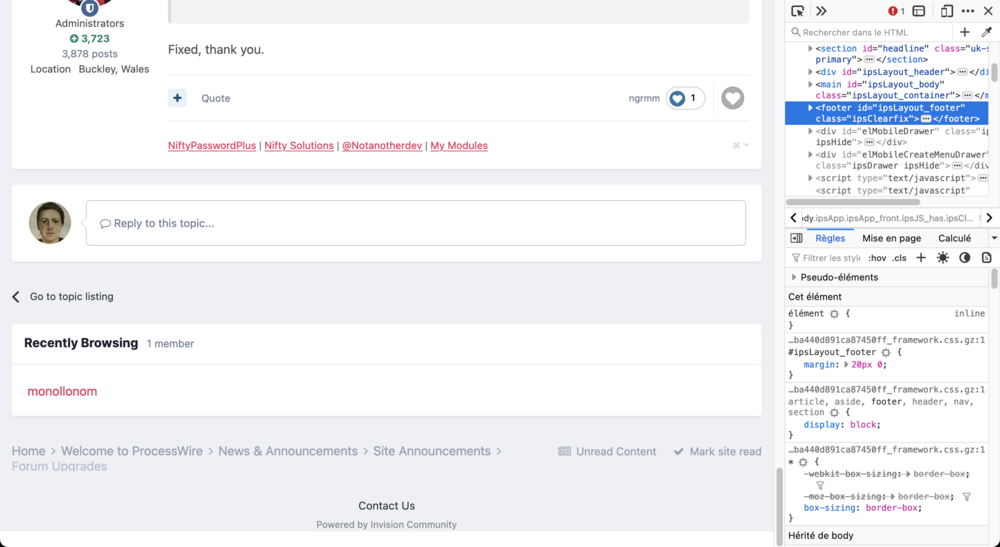The width and height of the screenshot is (1000, 547).
Task: Open the DevTools error count indicator
Action: coord(896,11)
